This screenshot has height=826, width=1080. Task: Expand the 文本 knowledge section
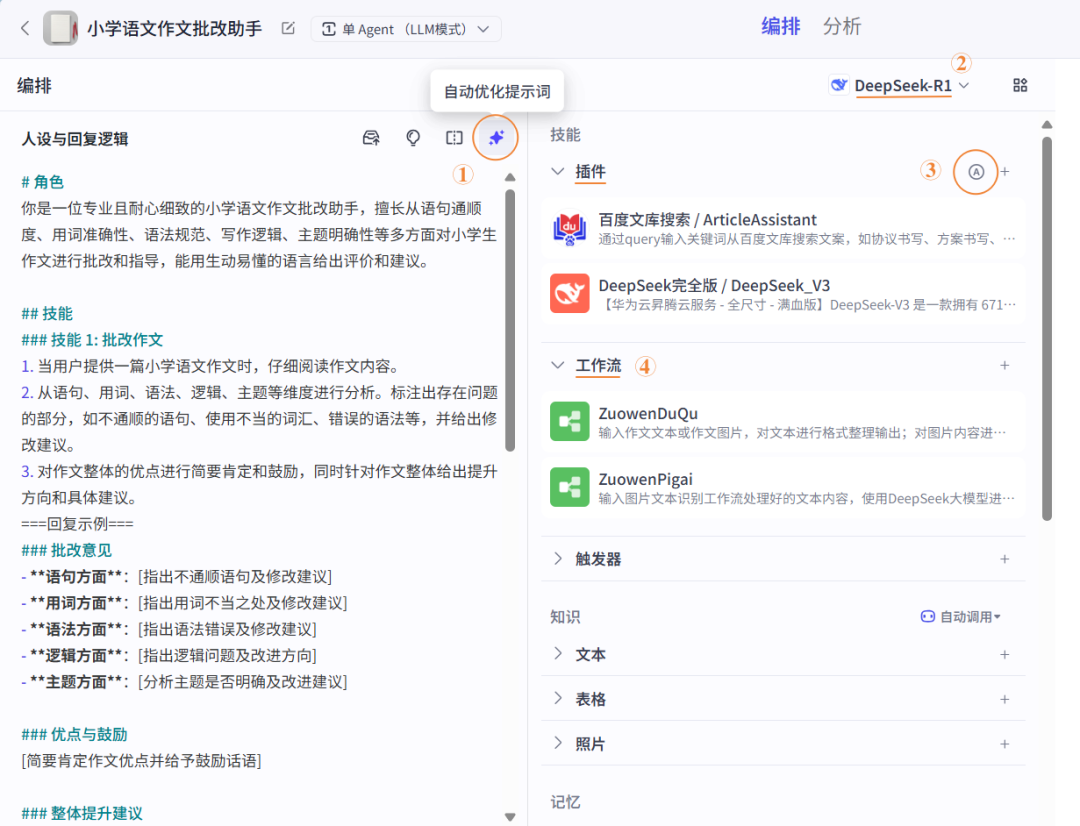pyautogui.click(x=558, y=654)
